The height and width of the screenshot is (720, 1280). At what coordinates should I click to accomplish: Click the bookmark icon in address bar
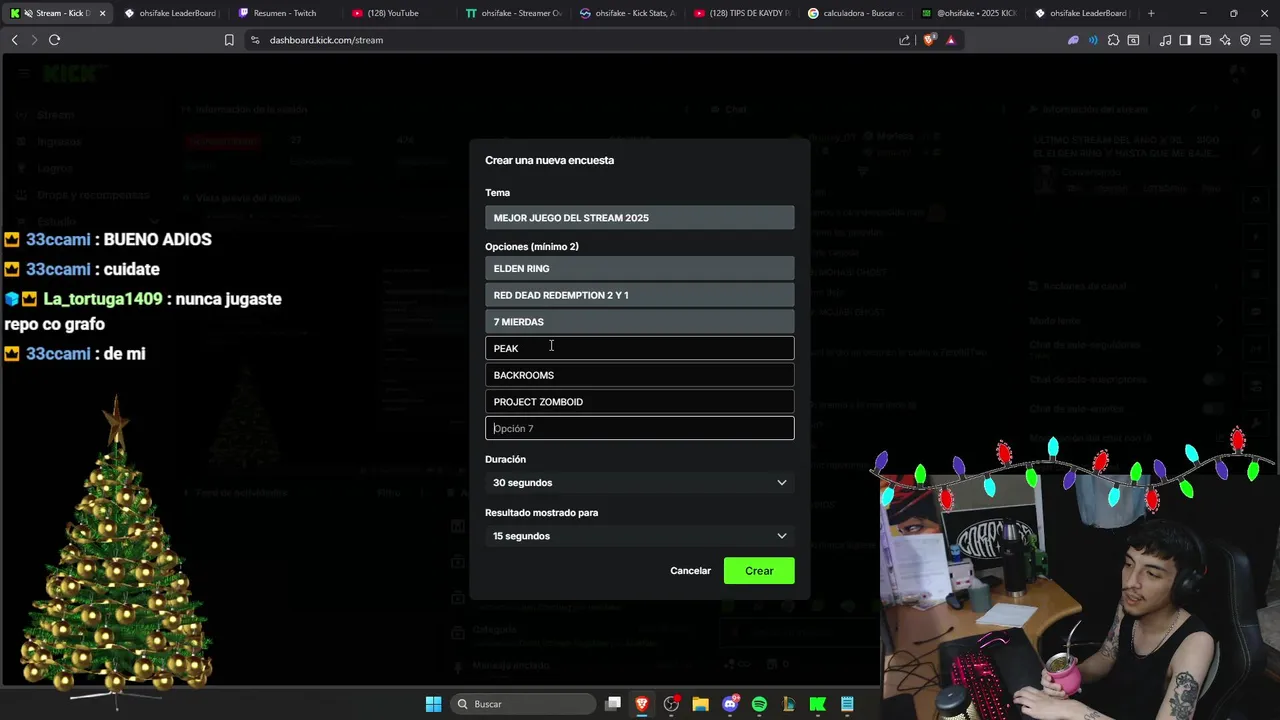coord(229,40)
